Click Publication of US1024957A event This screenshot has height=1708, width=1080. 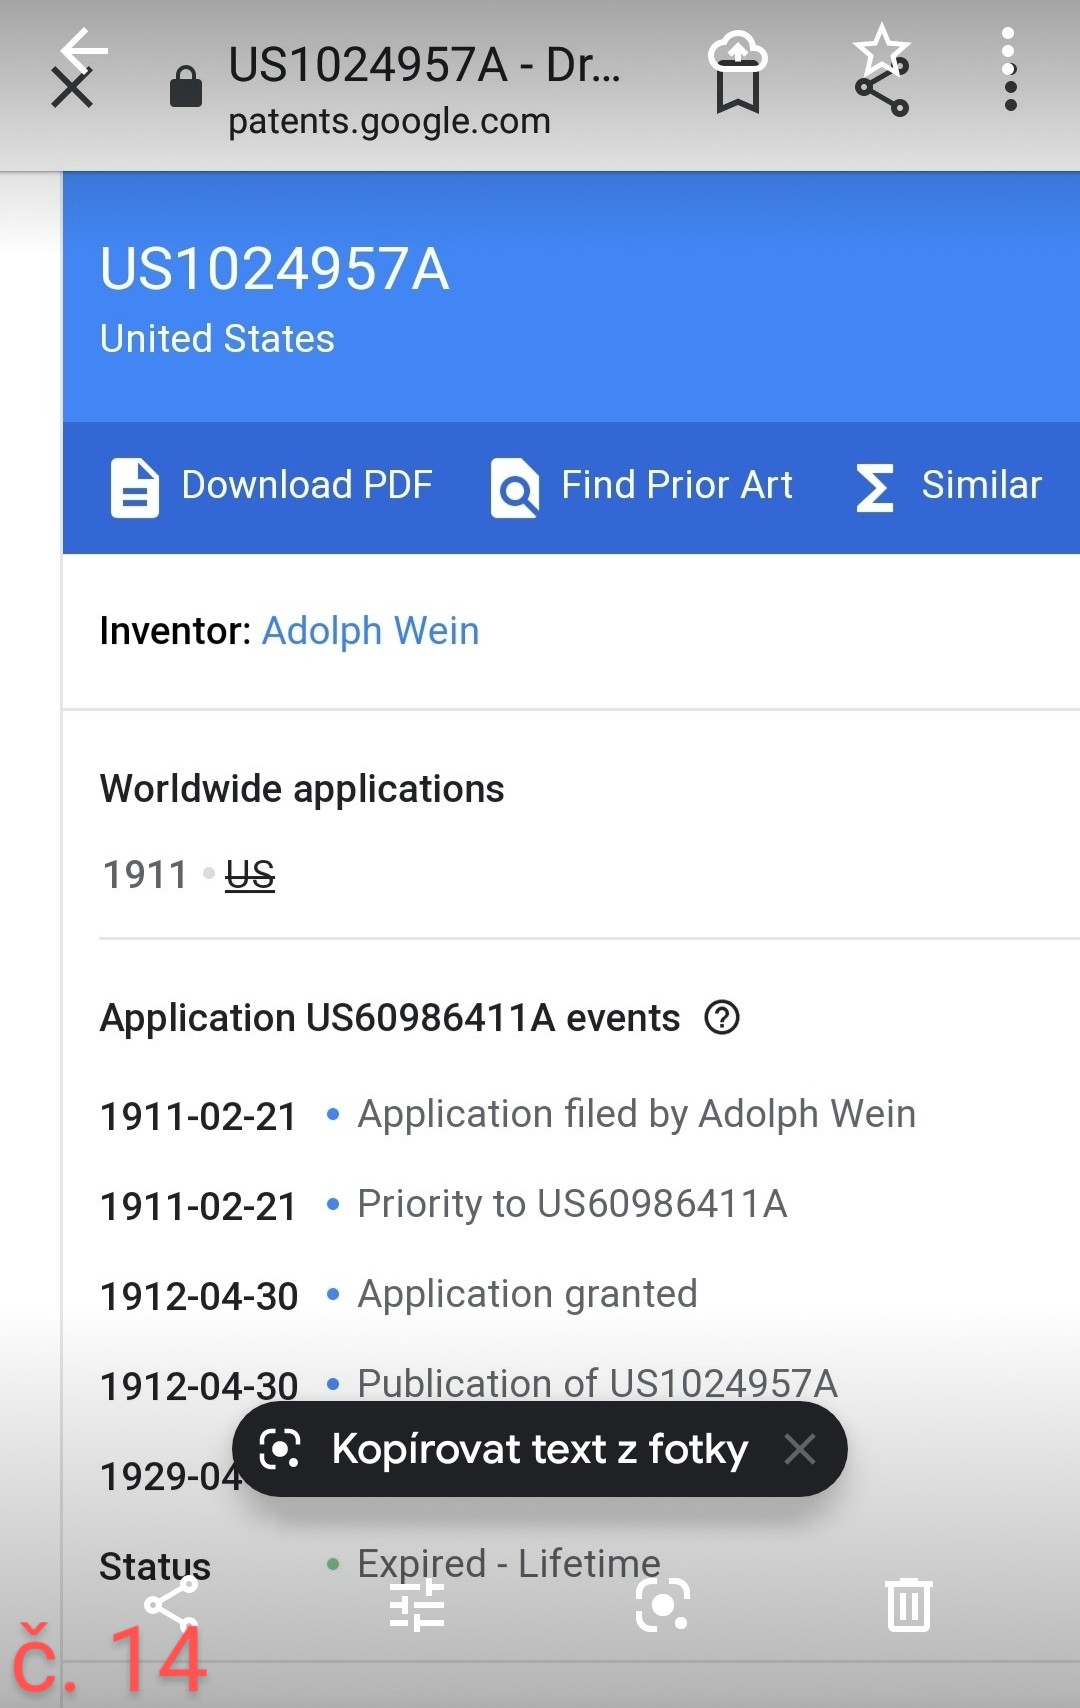pyautogui.click(x=597, y=1383)
